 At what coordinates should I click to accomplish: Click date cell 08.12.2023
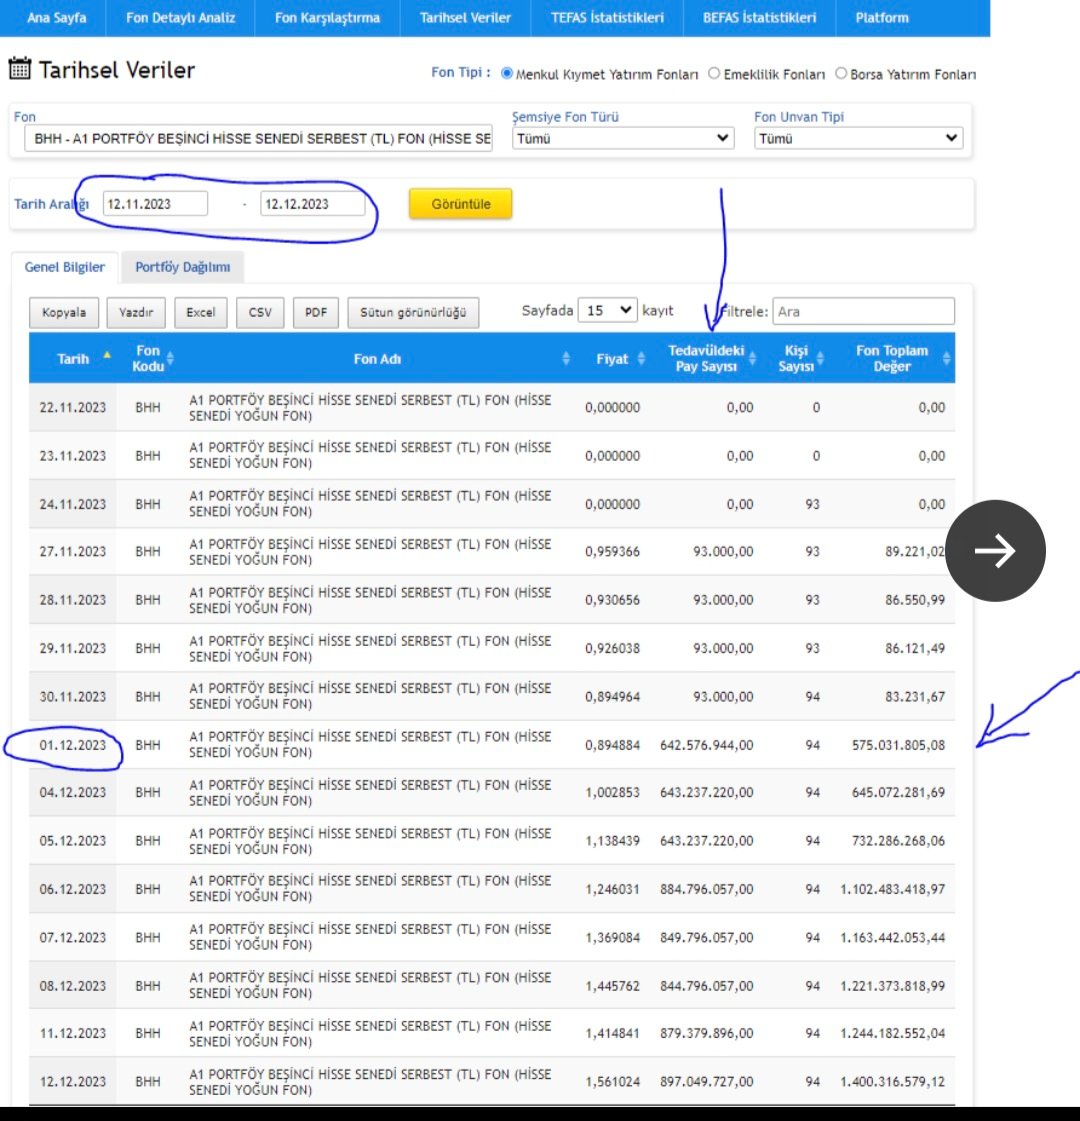click(x=72, y=986)
